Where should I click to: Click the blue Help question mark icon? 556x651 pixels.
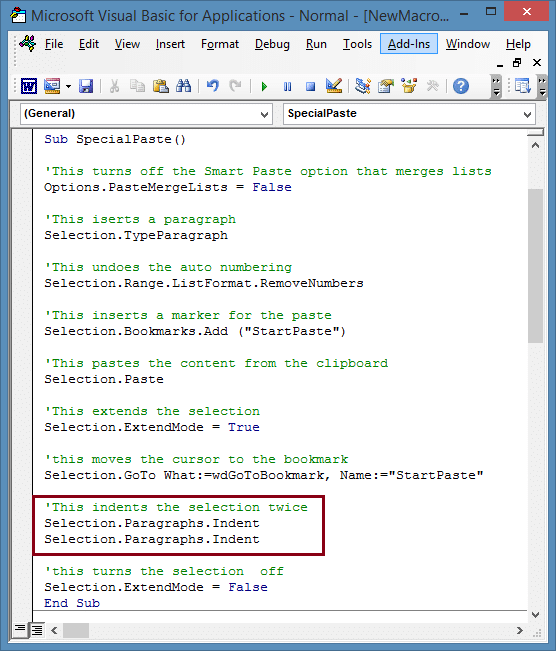[461, 86]
